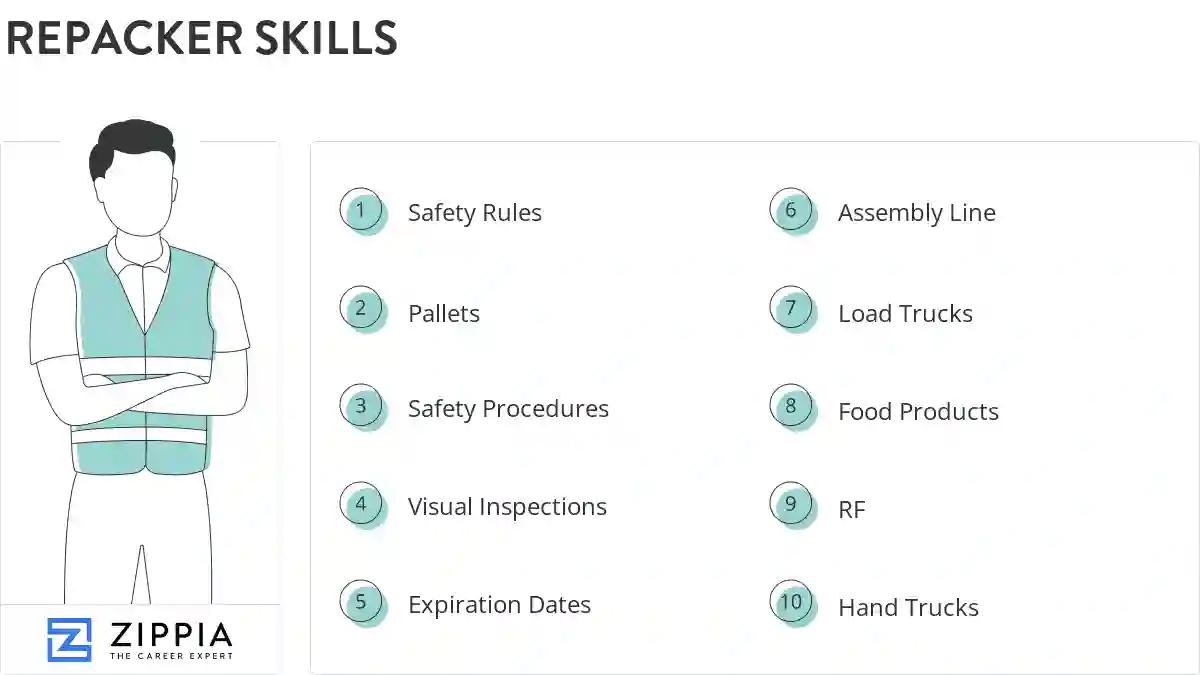Select the number 7 circle icon

(791, 308)
